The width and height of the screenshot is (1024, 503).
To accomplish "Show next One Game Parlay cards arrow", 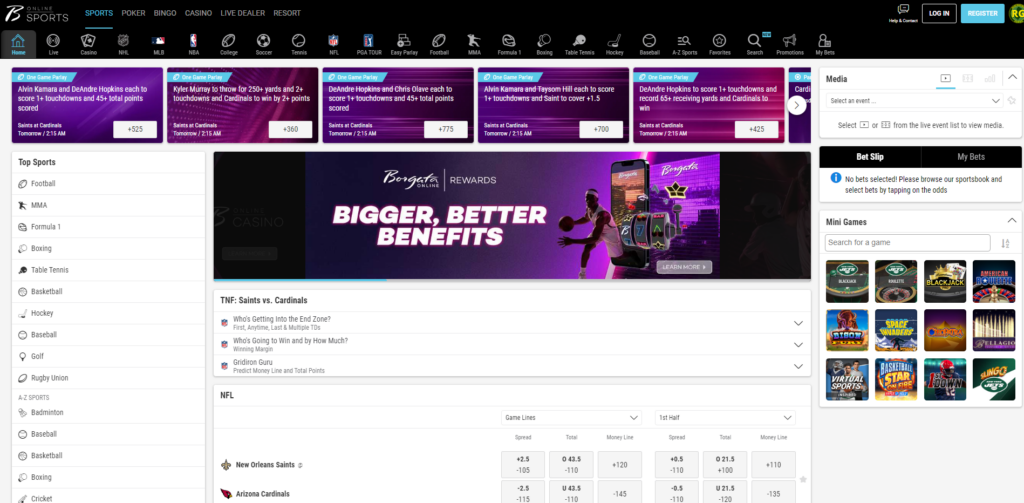I will (797, 105).
